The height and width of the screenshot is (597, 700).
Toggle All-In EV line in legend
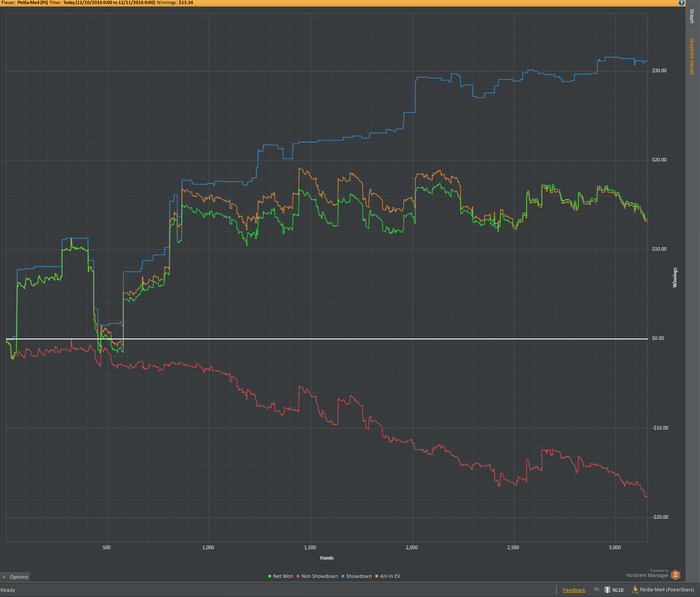click(x=388, y=576)
